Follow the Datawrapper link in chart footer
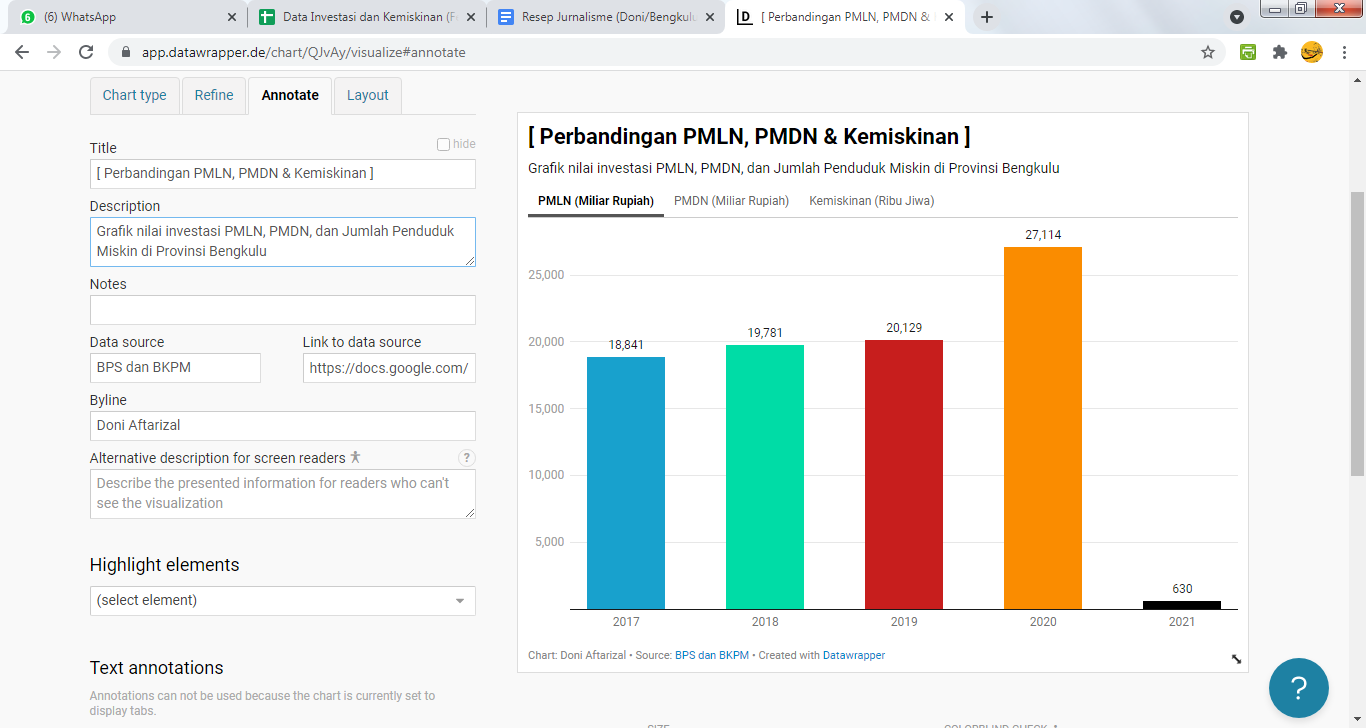1366x728 pixels. pyautogui.click(x=853, y=656)
